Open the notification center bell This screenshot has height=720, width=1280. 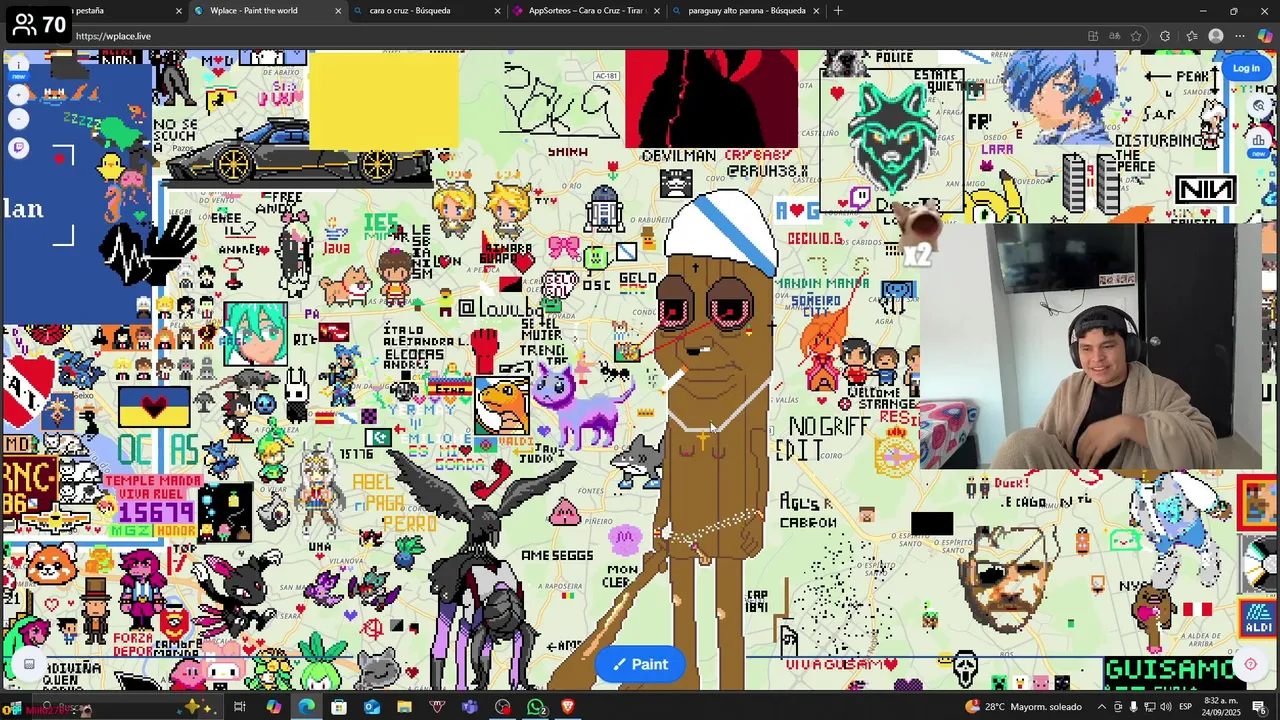click(1259, 708)
